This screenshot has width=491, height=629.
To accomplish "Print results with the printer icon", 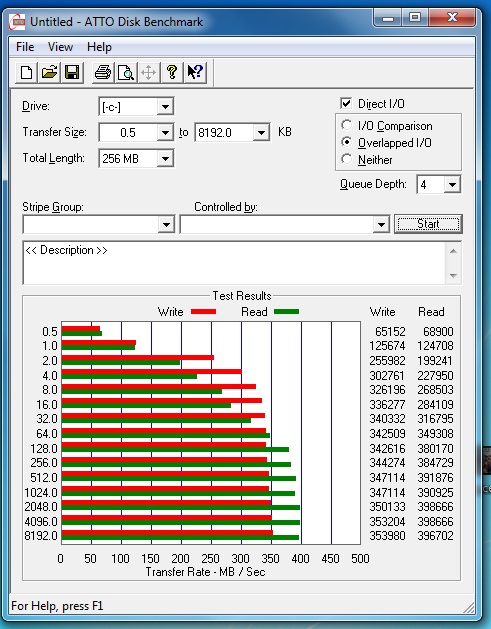I will 103,73.
